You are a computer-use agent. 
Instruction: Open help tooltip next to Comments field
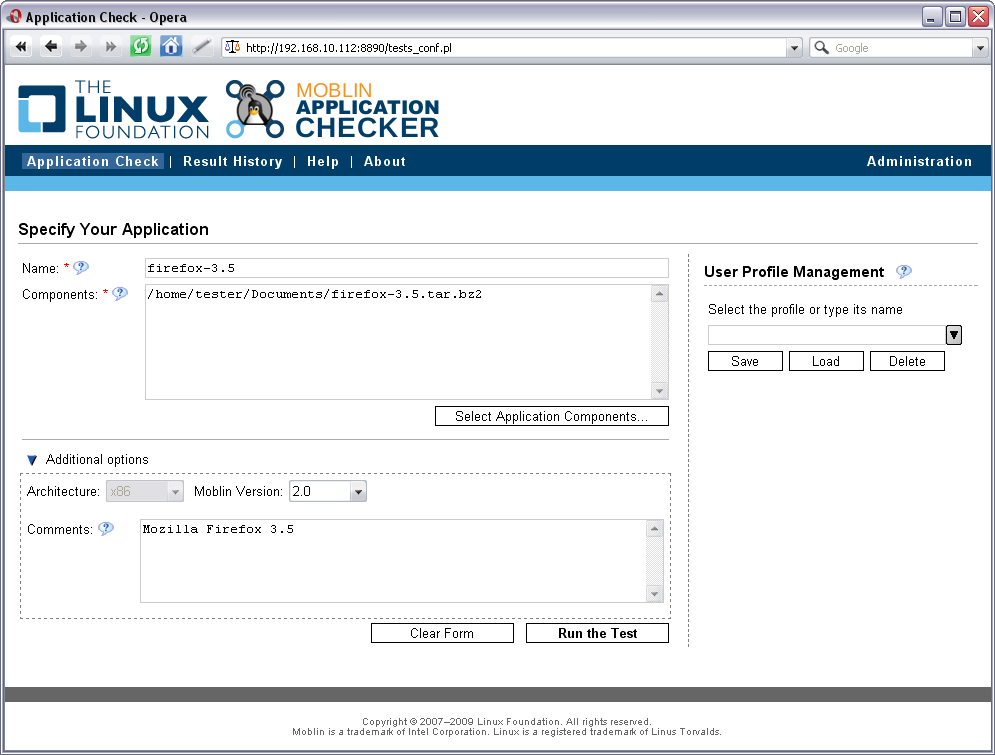pos(106,528)
